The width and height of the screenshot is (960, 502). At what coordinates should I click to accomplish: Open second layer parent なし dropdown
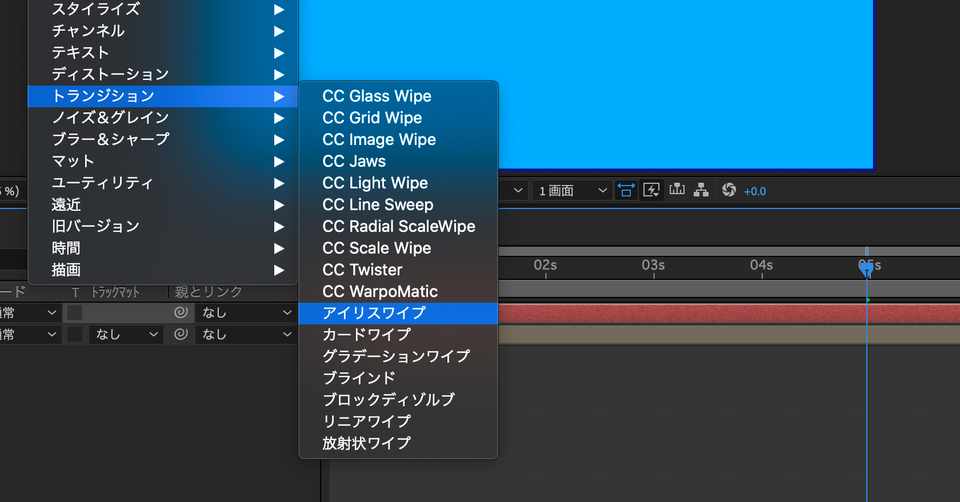246,334
